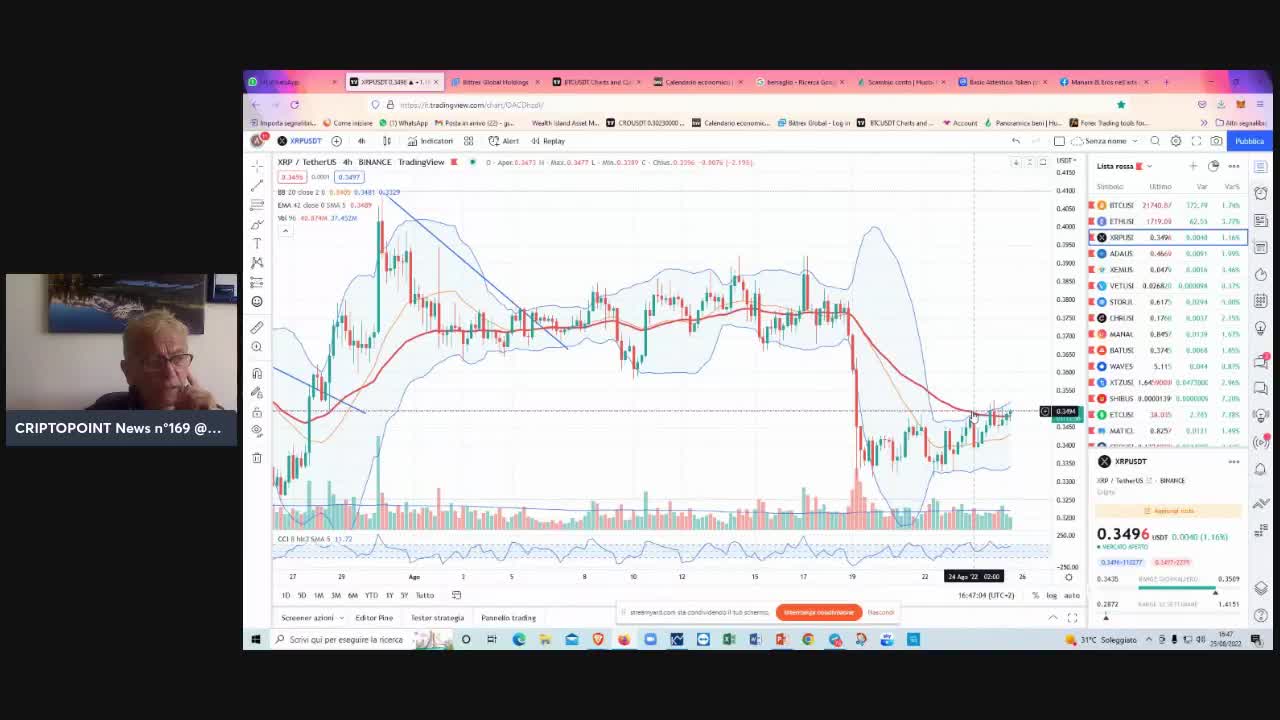Select the YTD date range
This screenshot has height=720, width=1280.
pos(371,595)
